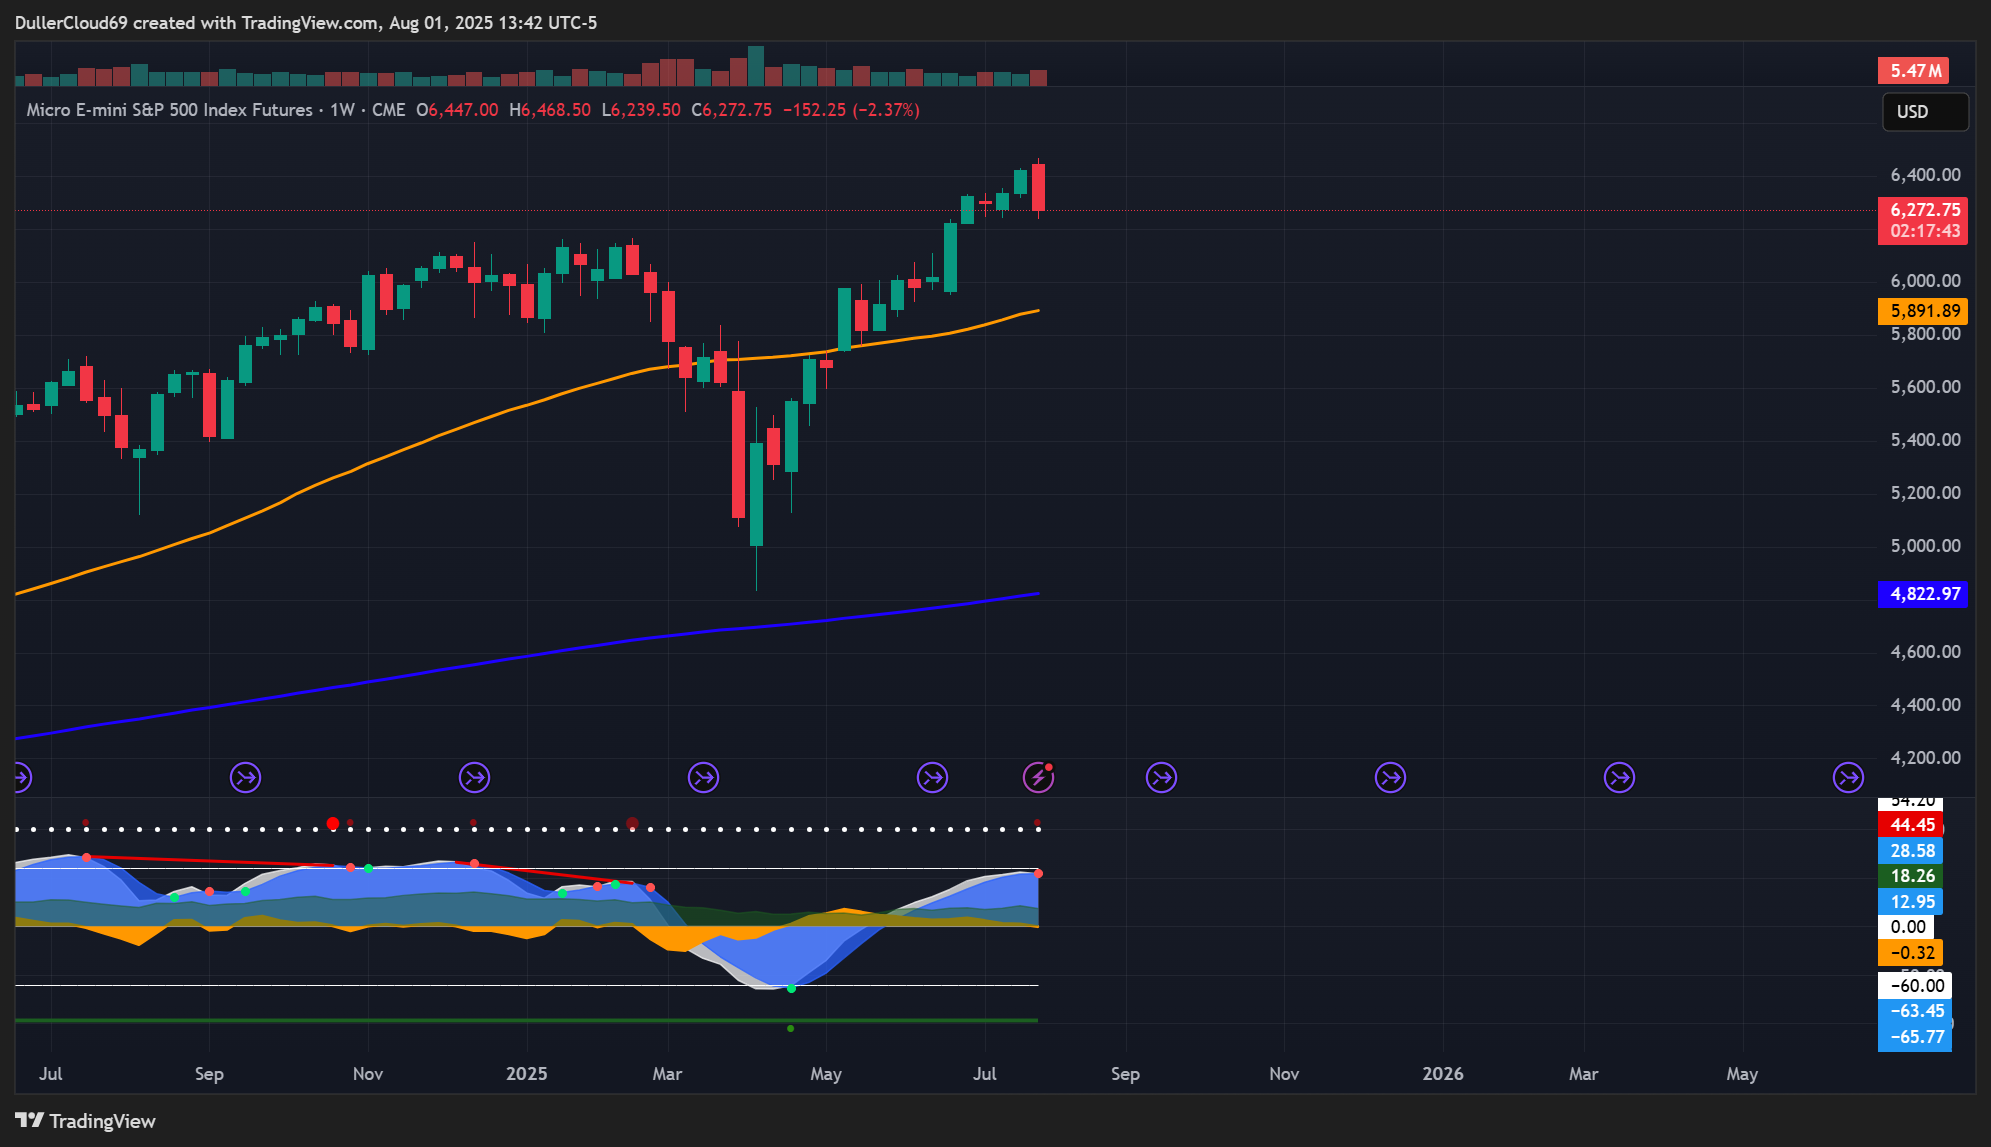Click the 5,600.00 price axis label
The width and height of the screenshot is (1991, 1147).
click(x=1925, y=387)
